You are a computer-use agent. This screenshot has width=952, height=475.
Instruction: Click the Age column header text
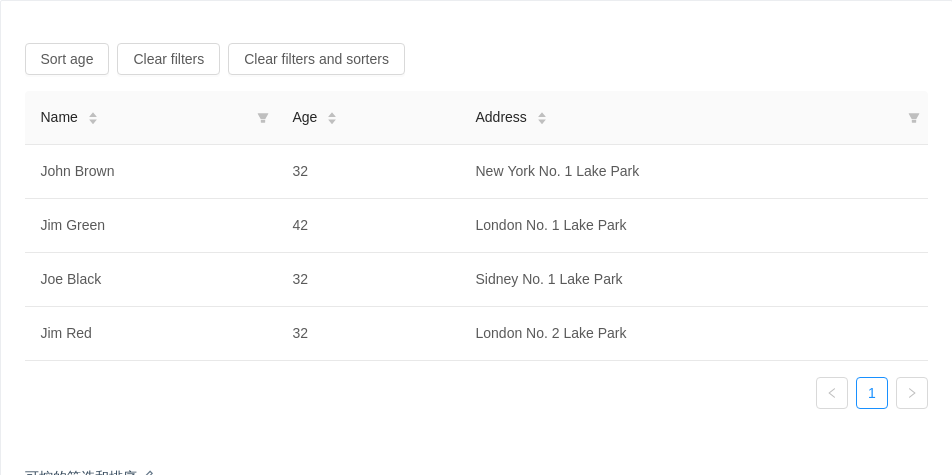point(305,117)
